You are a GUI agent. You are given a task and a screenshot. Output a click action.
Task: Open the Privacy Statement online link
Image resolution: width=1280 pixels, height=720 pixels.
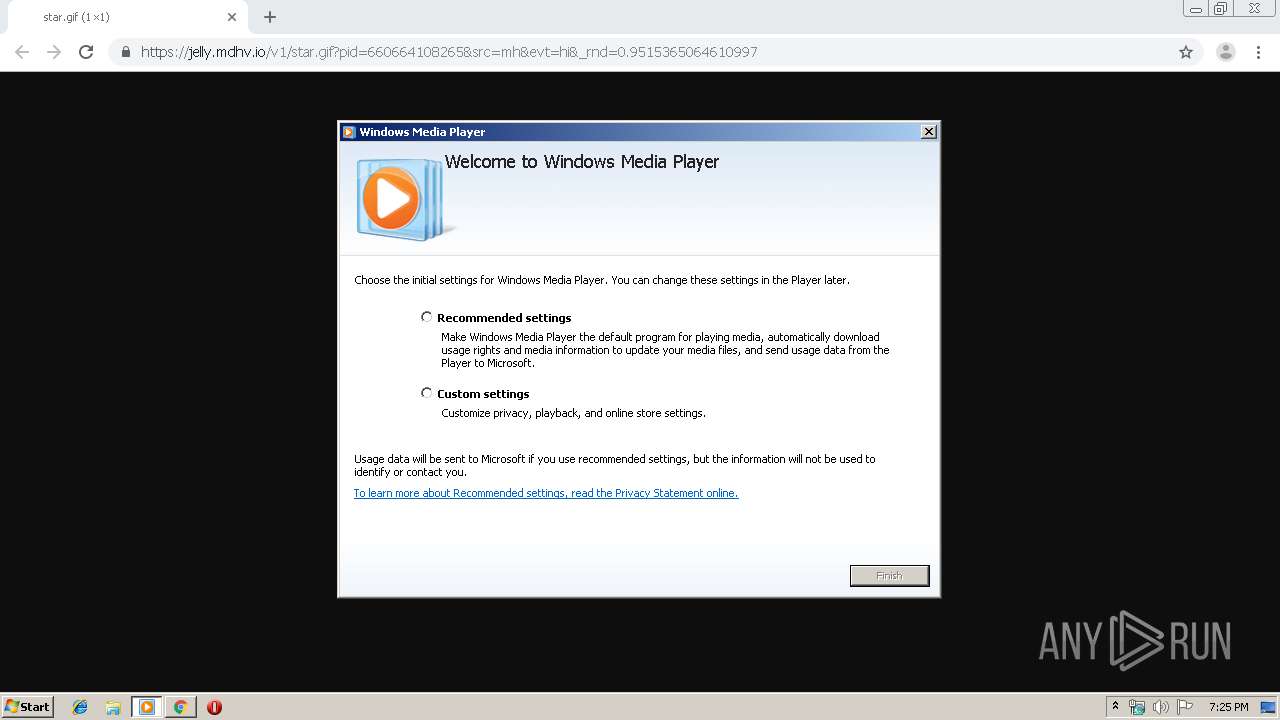pos(546,493)
